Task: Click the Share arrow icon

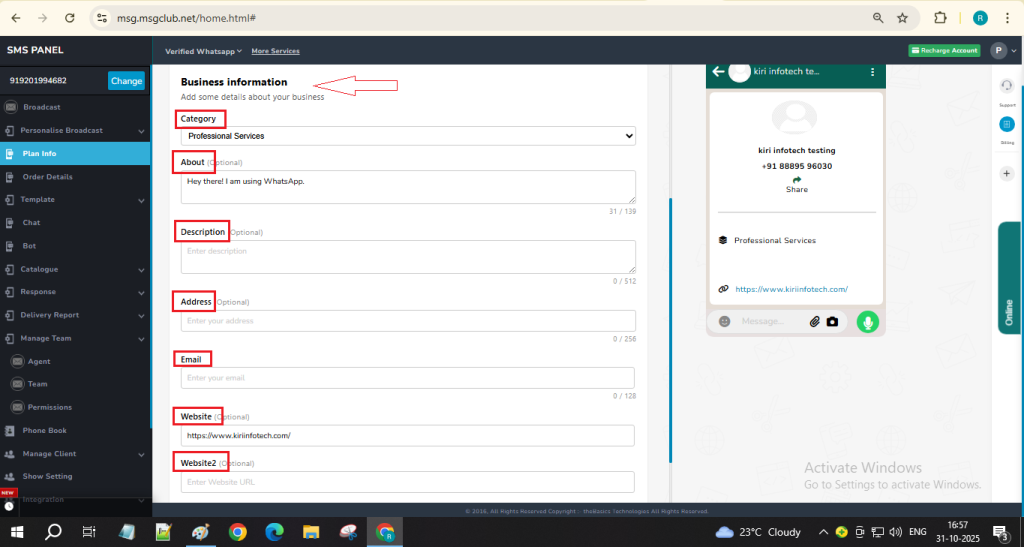Action: [x=797, y=179]
